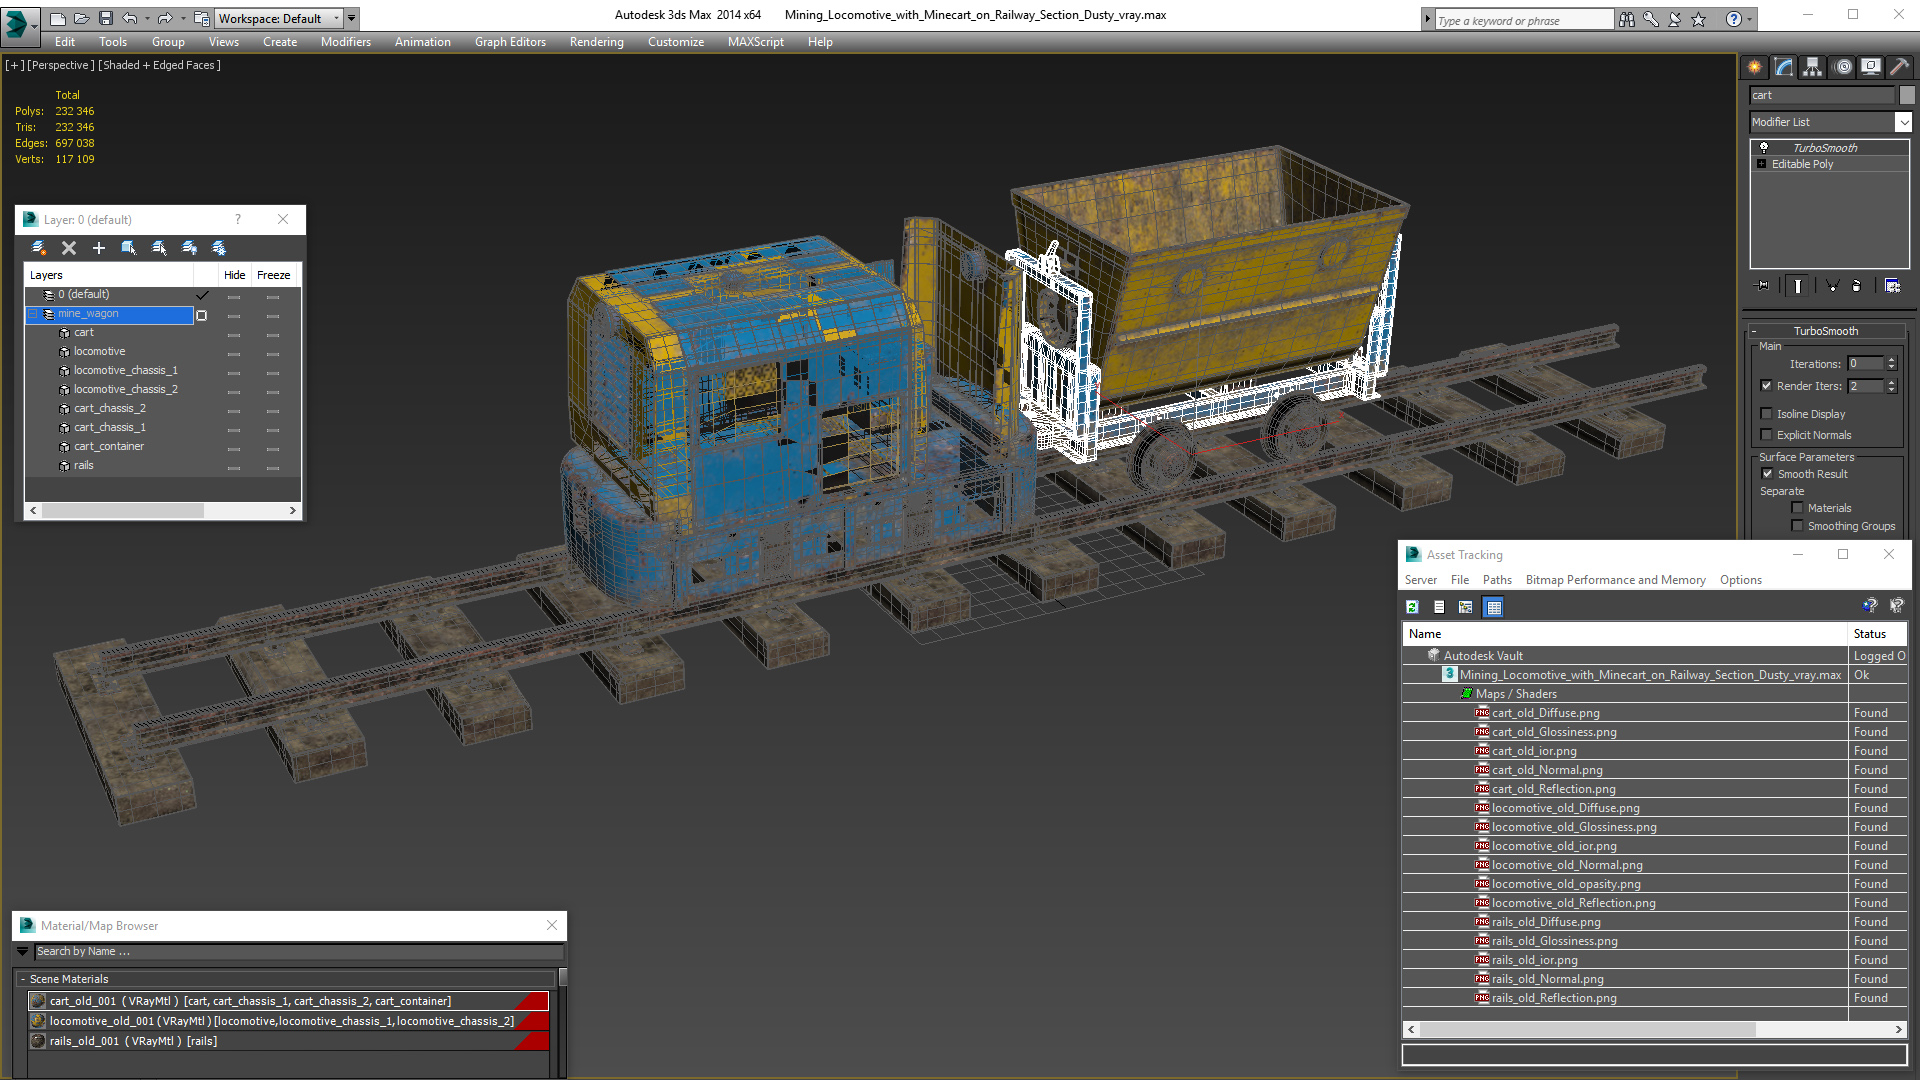The image size is (1920, 1080).
Task: Open the Graph Editors menu
Action: [510, 42]
